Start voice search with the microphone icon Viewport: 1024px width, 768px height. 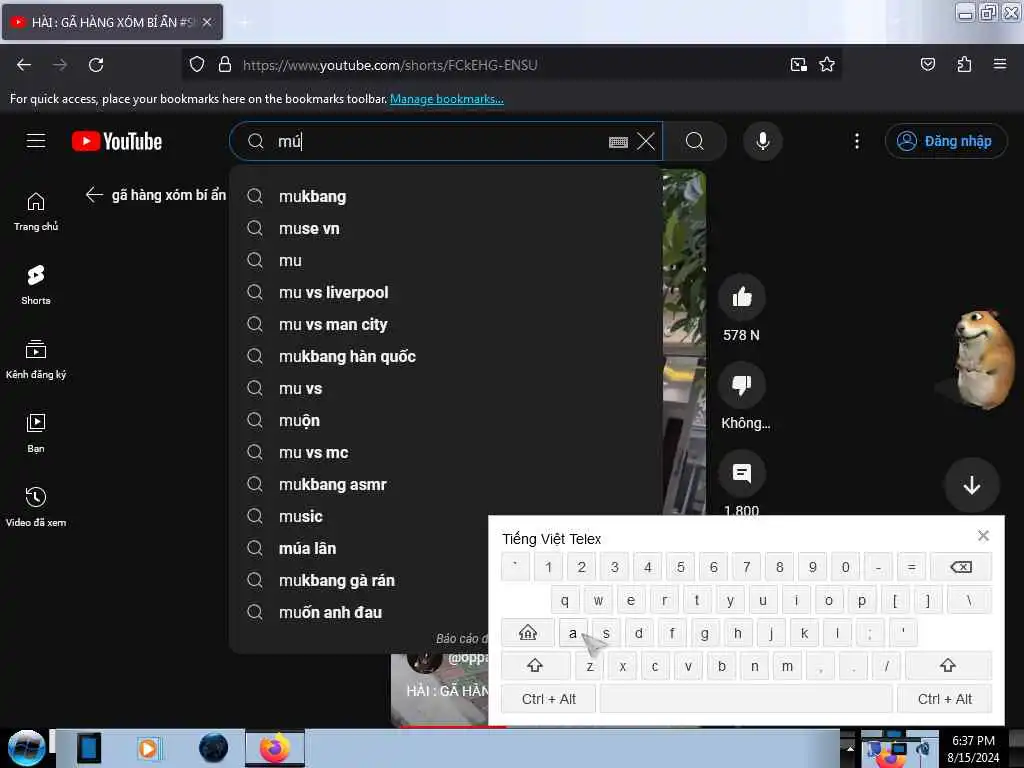tap(762, 141)
